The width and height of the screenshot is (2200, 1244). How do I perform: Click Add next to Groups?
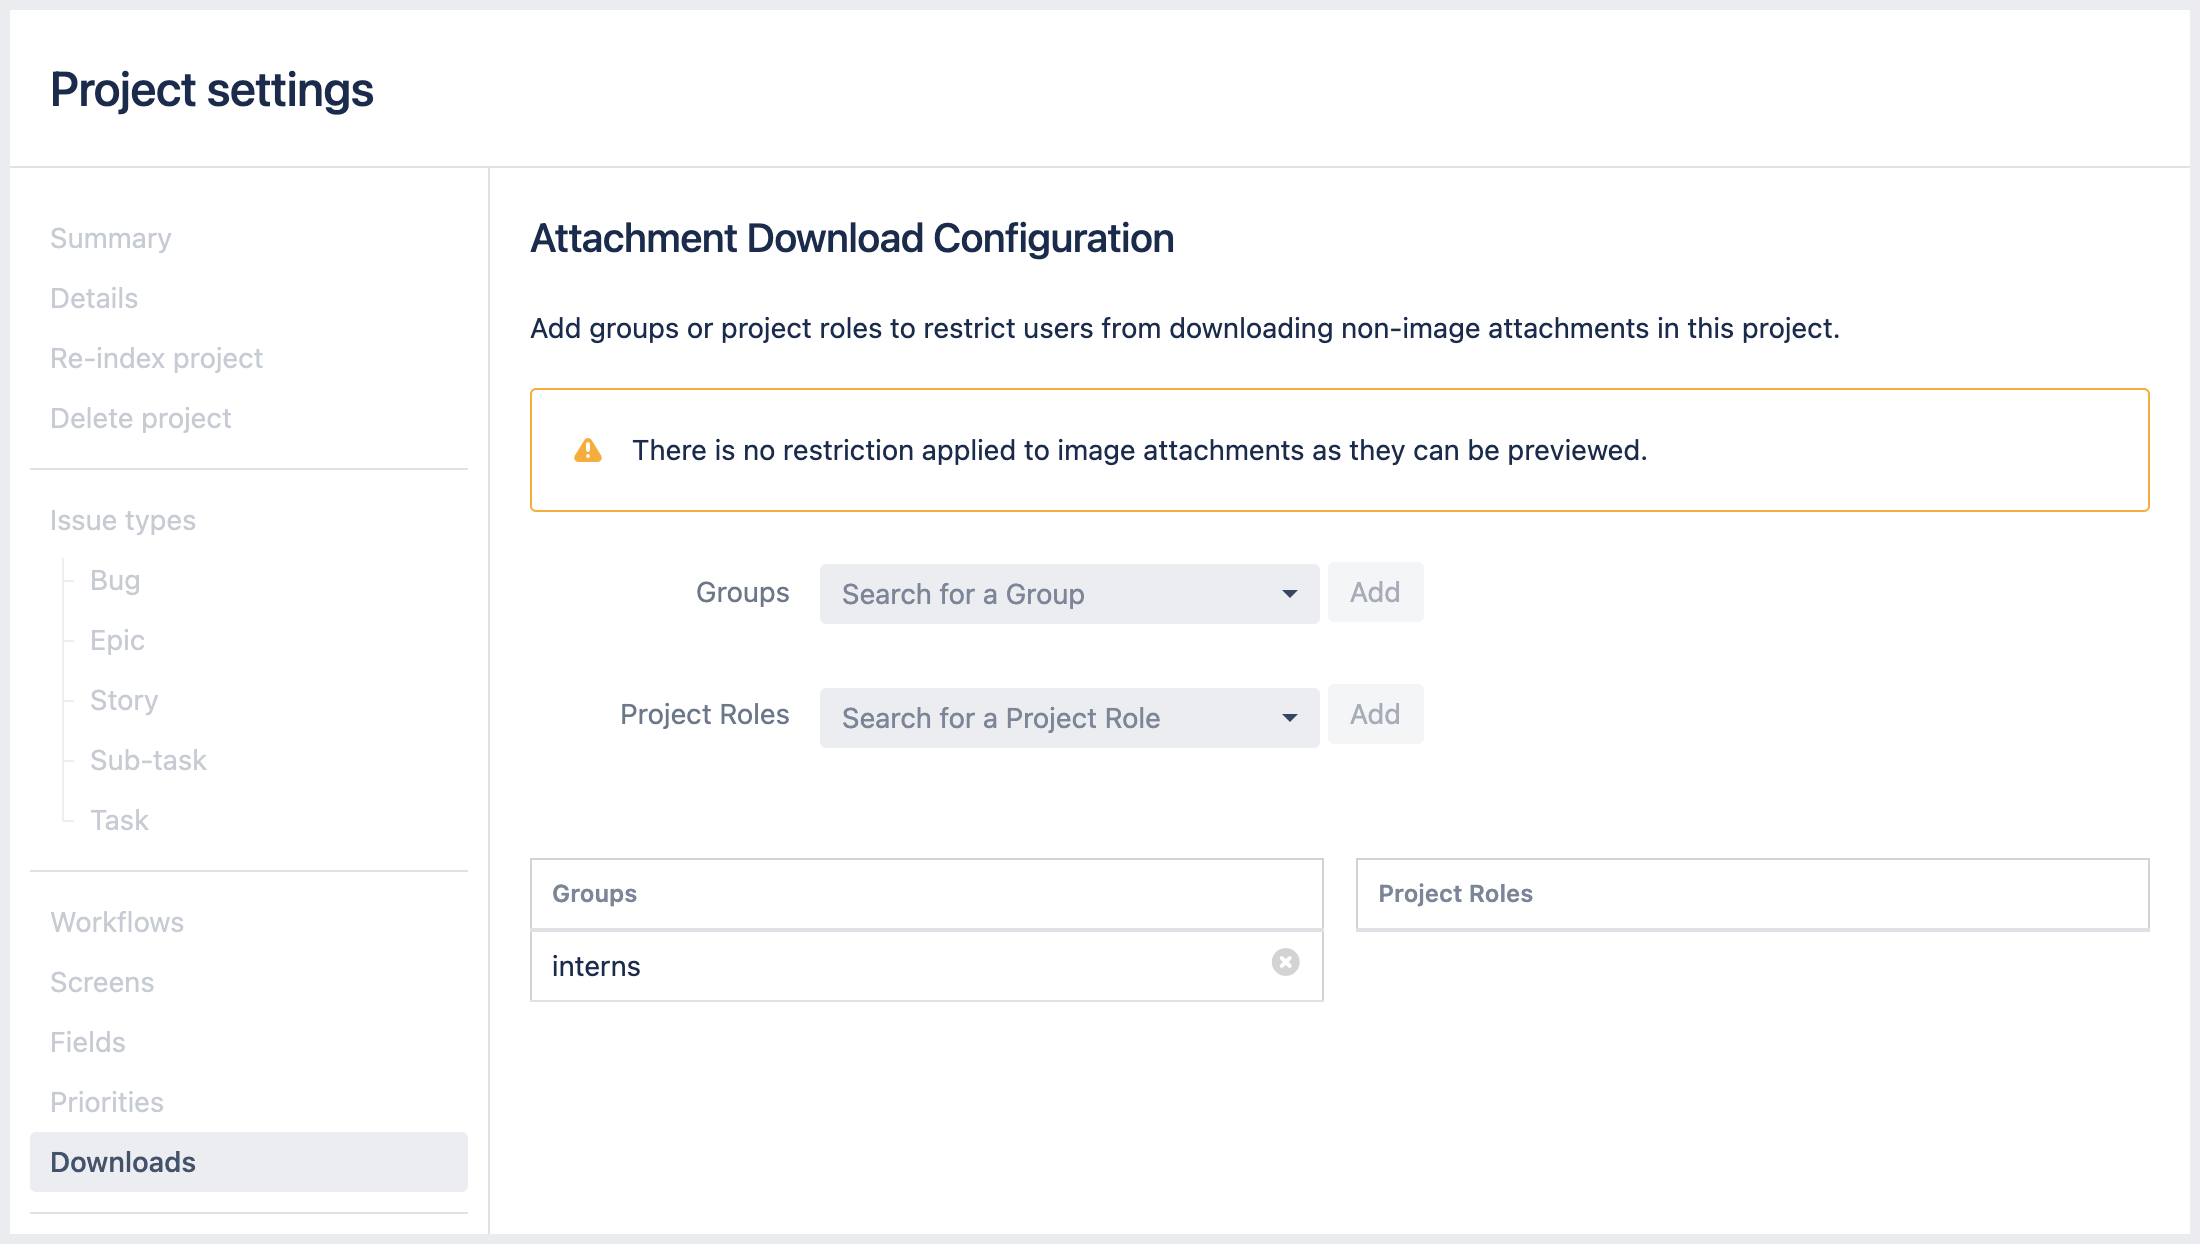coord(1375,592)
